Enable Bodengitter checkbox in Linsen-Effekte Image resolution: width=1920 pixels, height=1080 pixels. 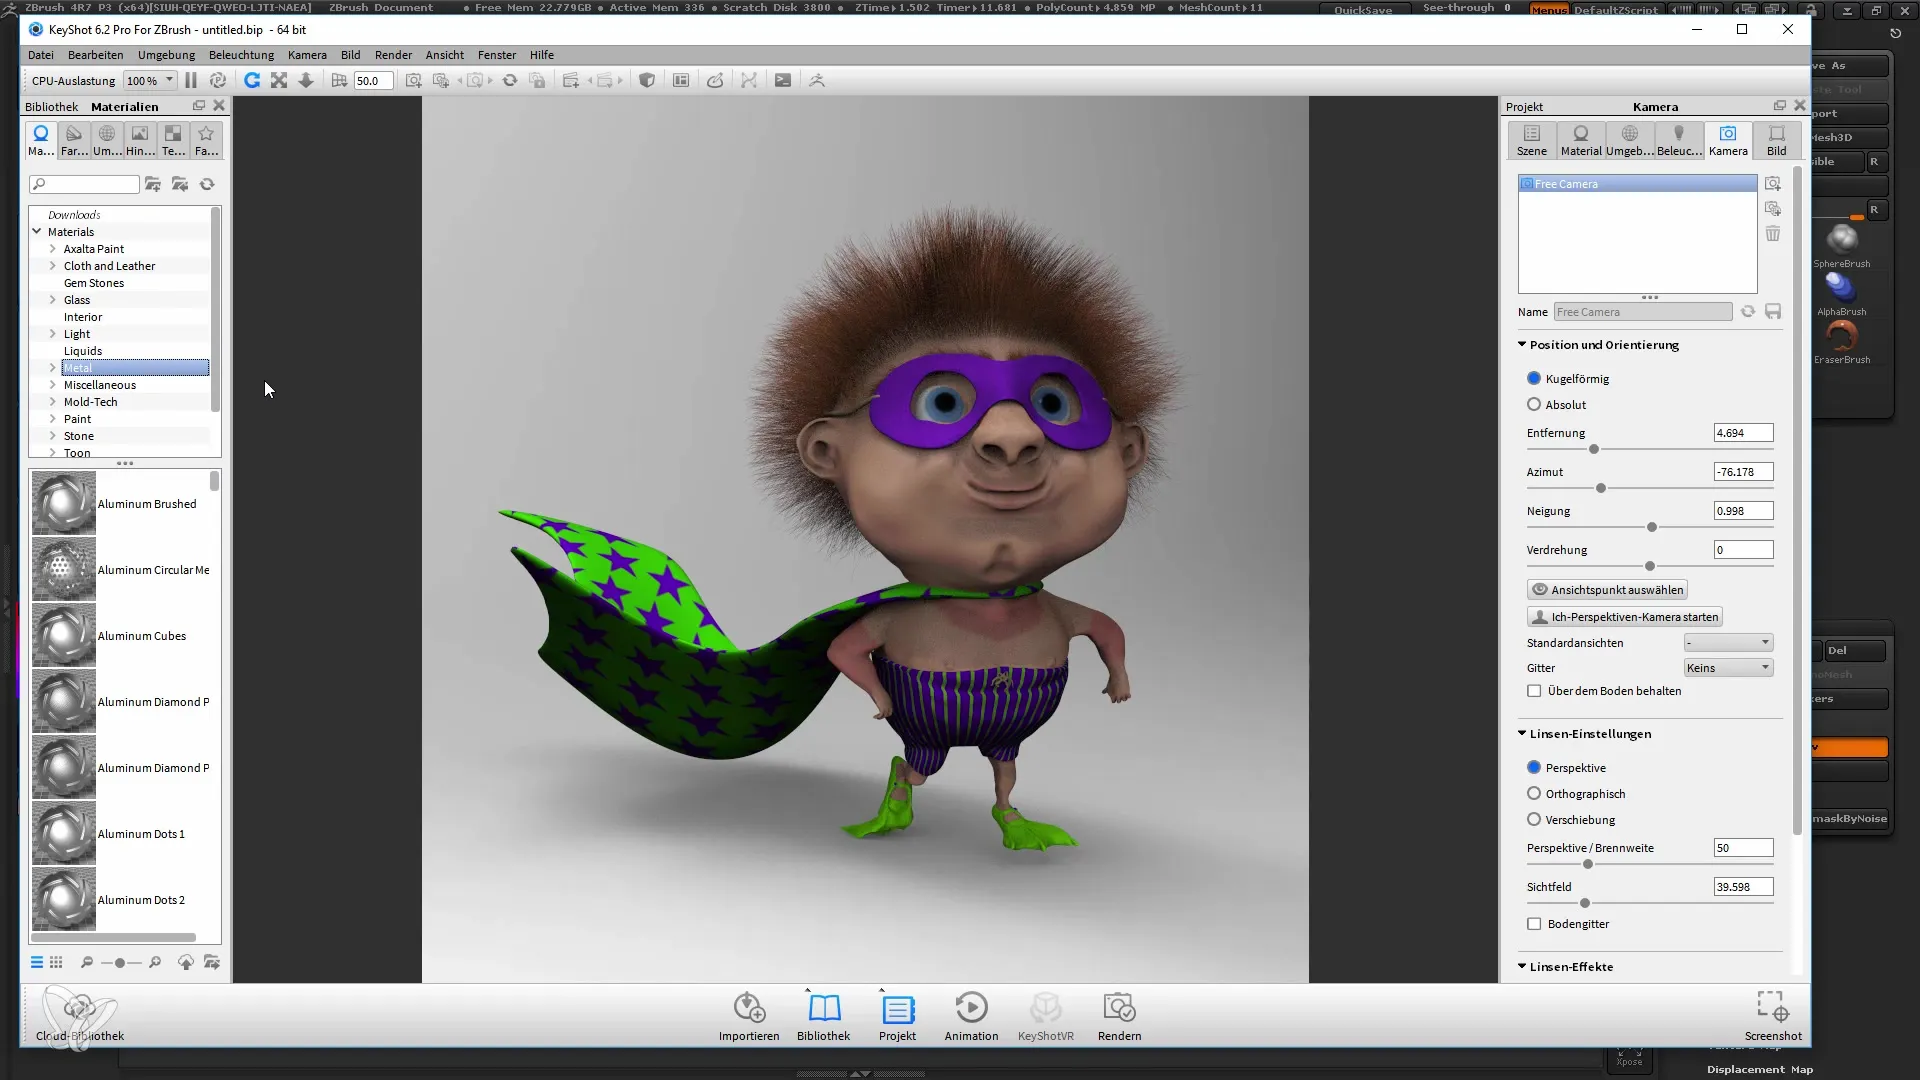(x=1534, y=923)
